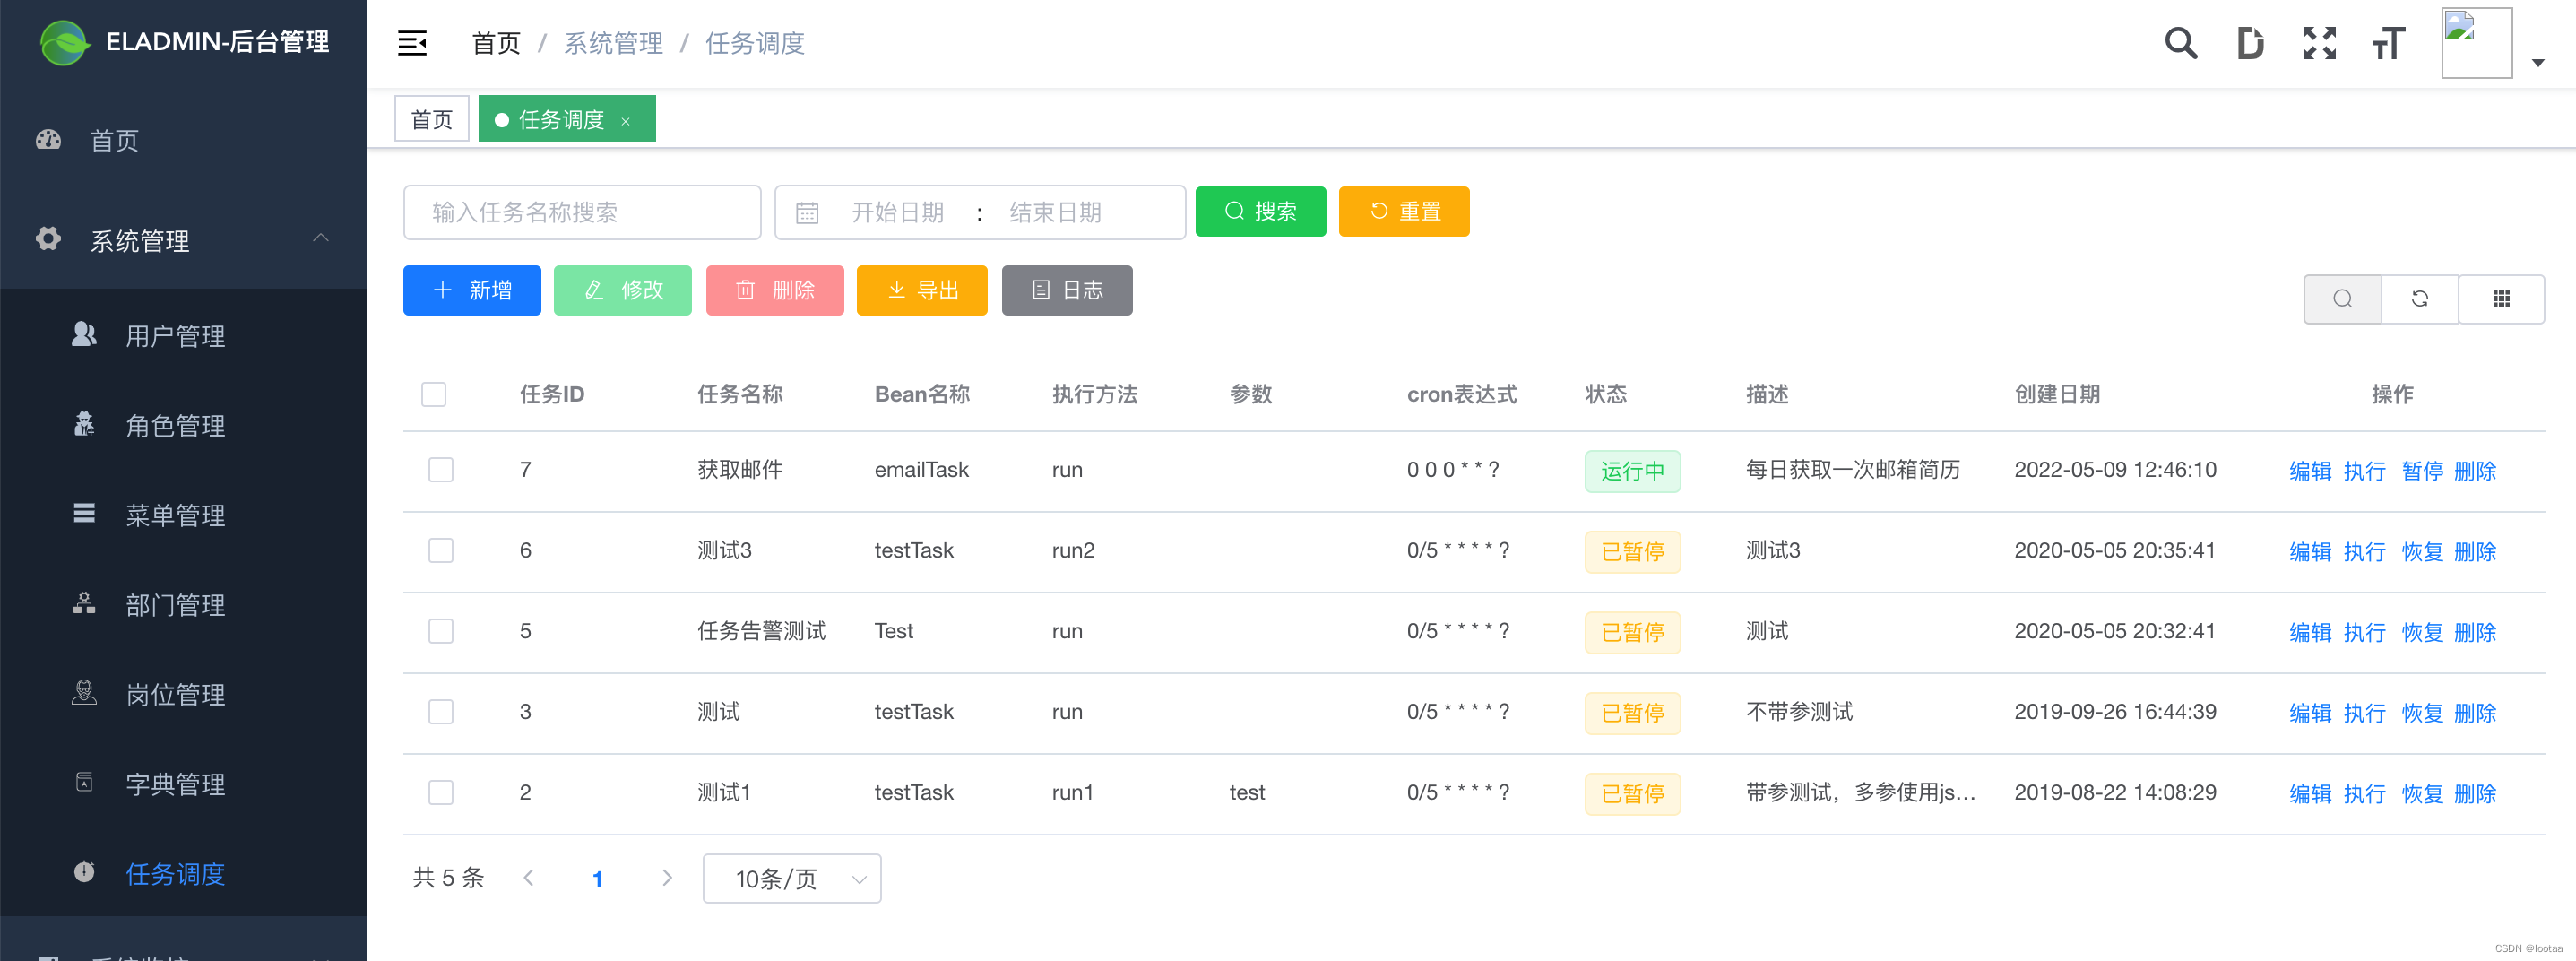
Task: Open 角色管理 via its role icon
Action: [x=84, y=424]
